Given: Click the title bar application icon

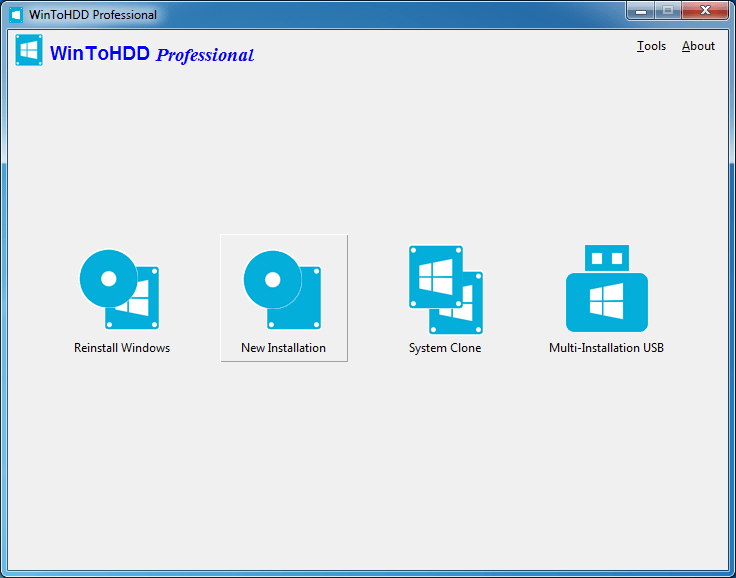Looking at the screenshot, I should (x=16, y=15).
